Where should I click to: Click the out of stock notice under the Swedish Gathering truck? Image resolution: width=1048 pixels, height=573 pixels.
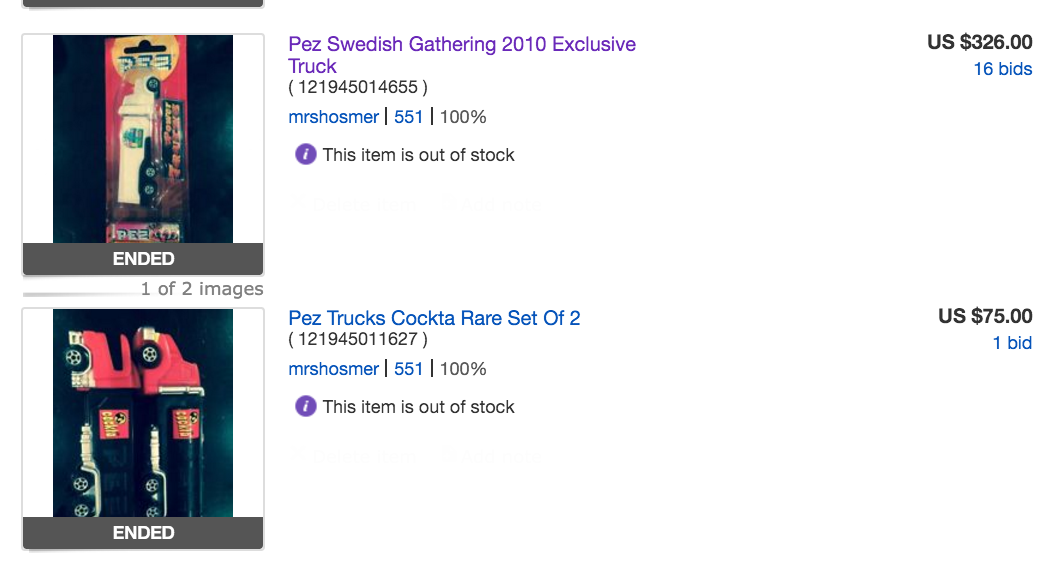point(418,155)
